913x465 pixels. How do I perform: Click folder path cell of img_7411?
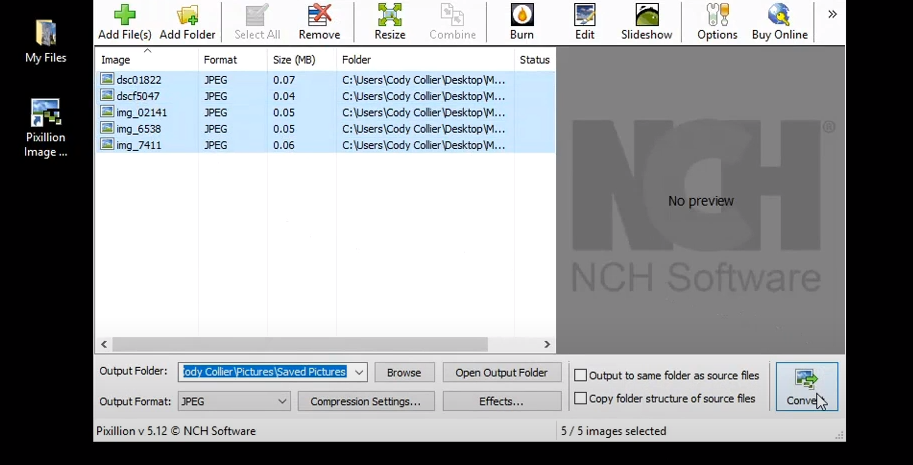[423, 145]
